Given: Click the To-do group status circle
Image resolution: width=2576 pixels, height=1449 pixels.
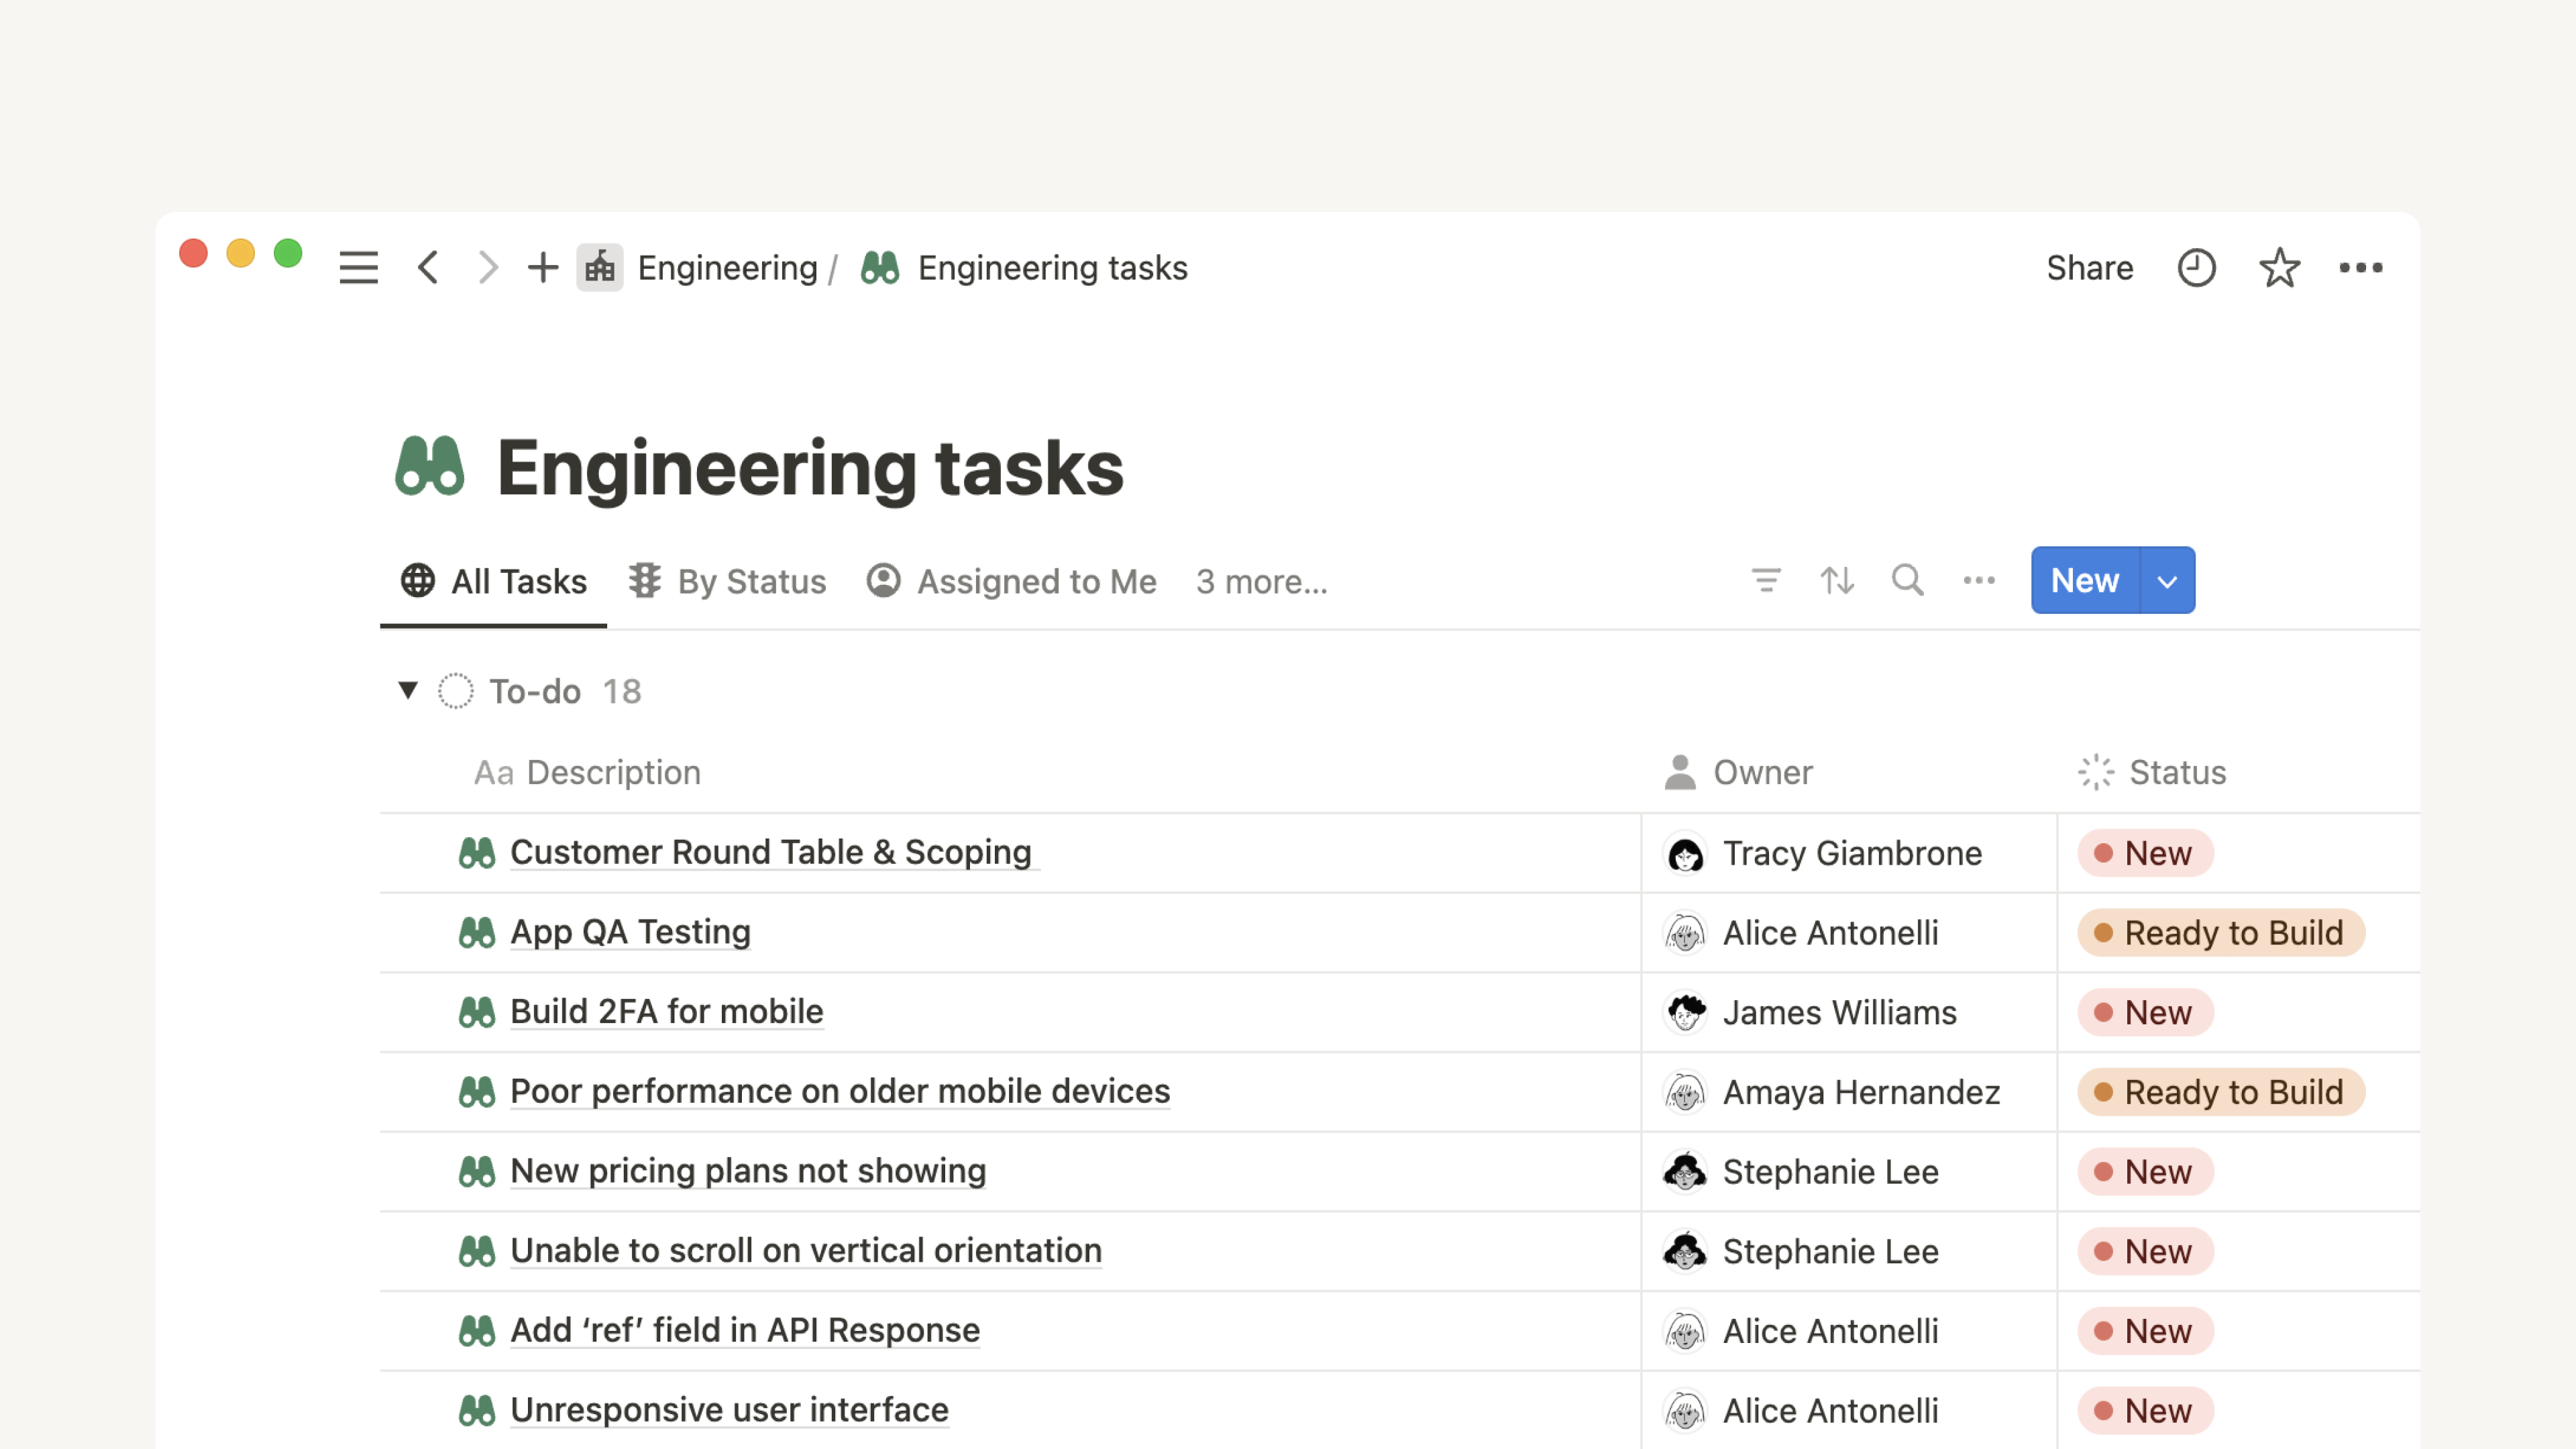Looking at the screenshot, I should tap(456, 690).
